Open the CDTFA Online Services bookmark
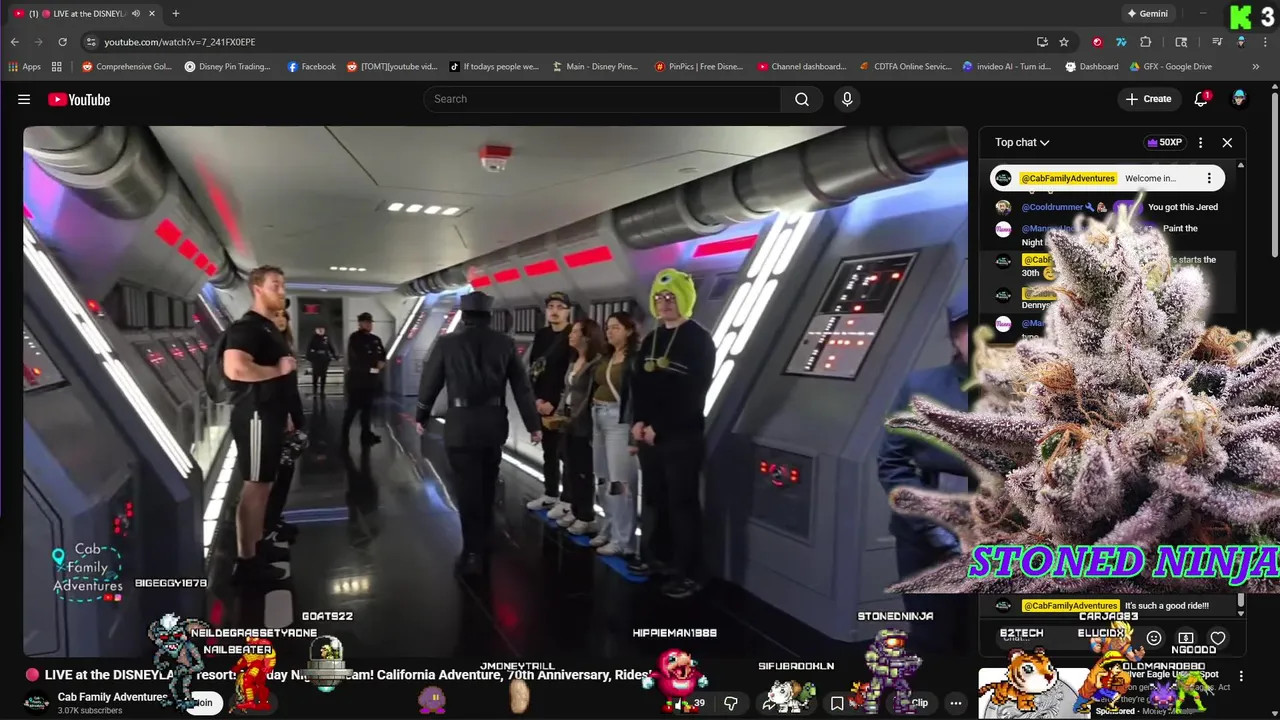 (x=906, y=67)
